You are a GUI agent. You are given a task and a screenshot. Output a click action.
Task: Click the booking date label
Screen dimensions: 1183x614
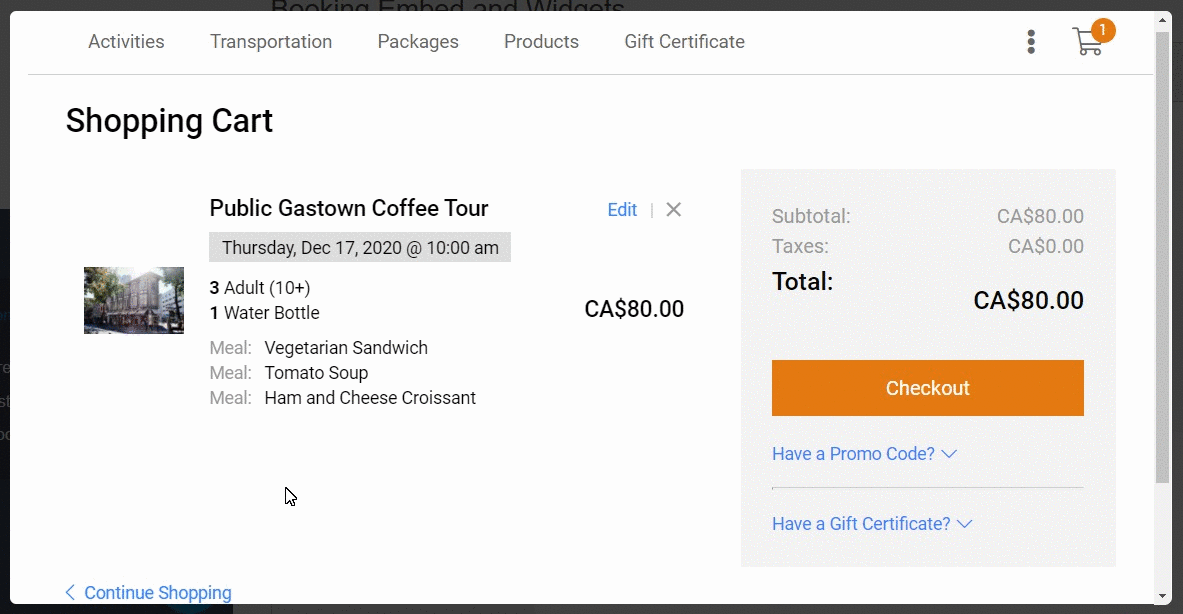click(x=360, y=247)
